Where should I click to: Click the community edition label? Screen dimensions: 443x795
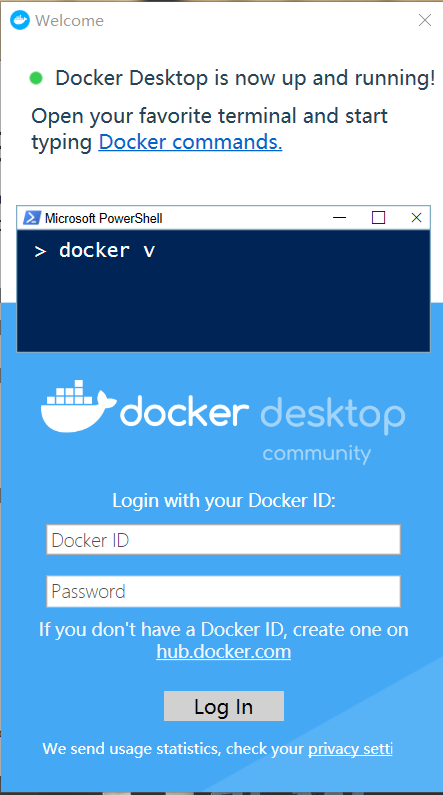pyautogui.click(x=317, y=453)
